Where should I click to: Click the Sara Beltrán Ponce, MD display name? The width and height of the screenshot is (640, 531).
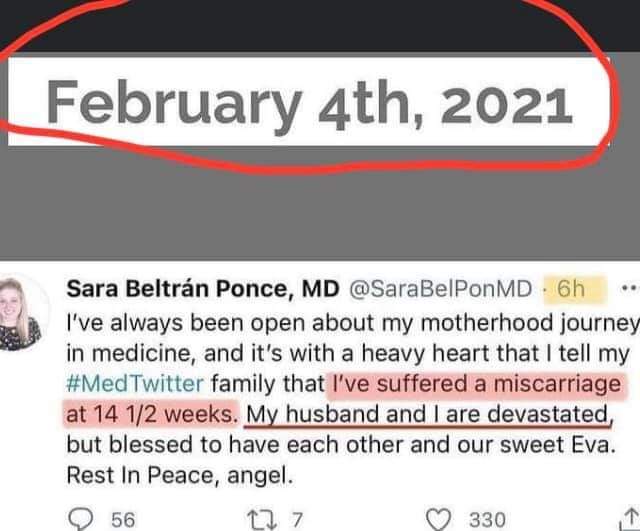202,290
